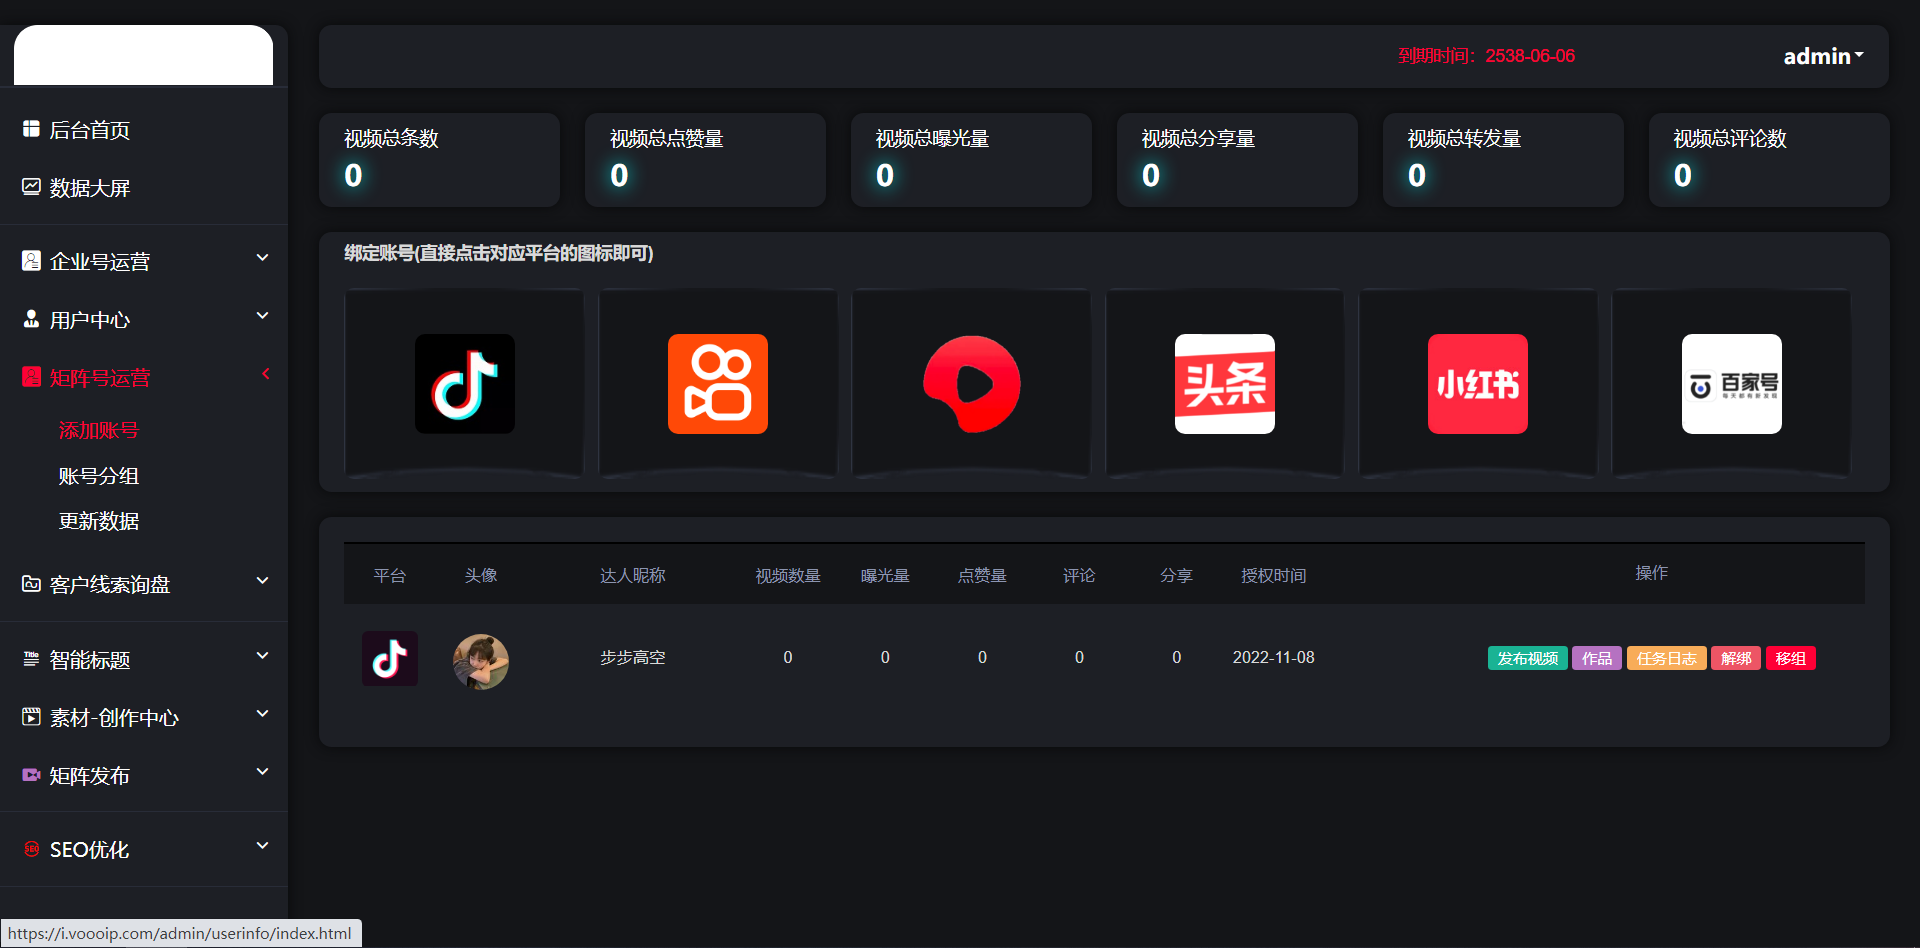Open the avatar of 步步高空
1920x948 pixels.
[481, 661]
